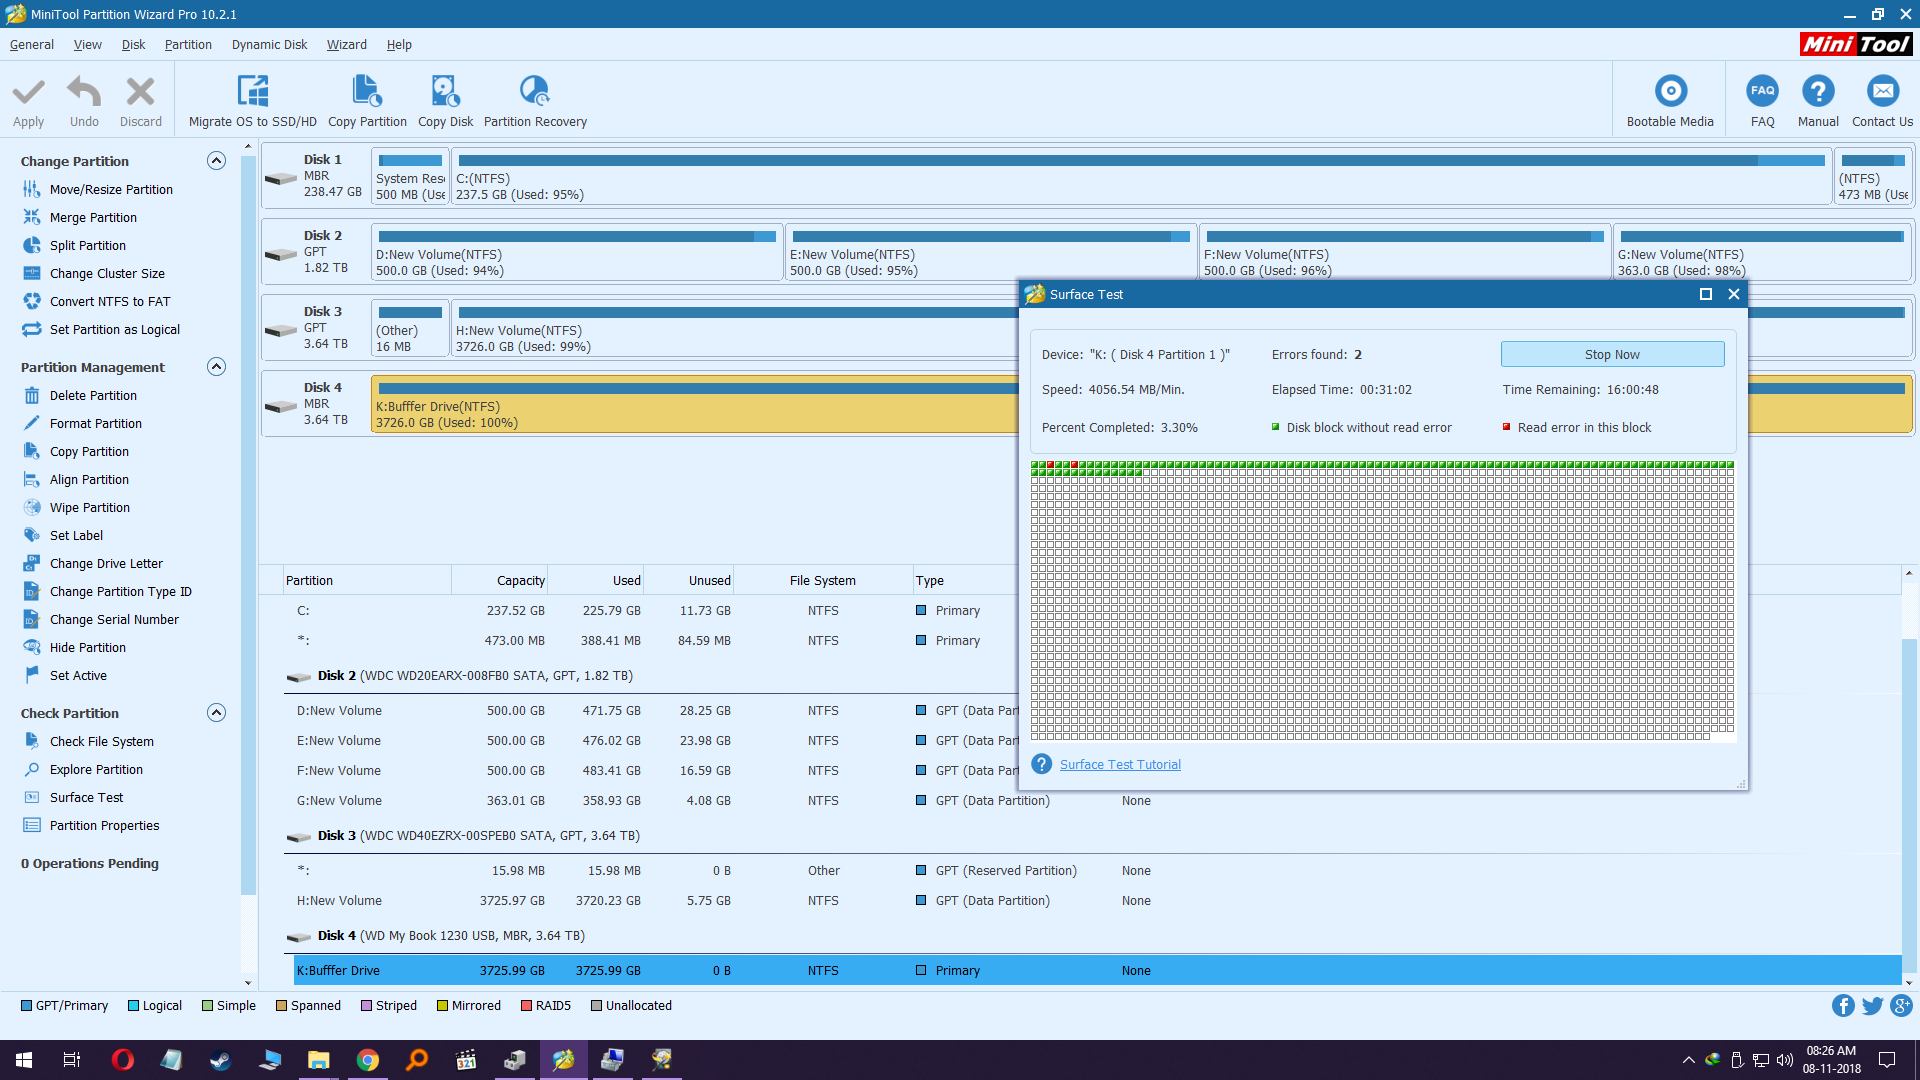Open Migrate OS to SSD/HD
1920x1080 pixels.
251,99
